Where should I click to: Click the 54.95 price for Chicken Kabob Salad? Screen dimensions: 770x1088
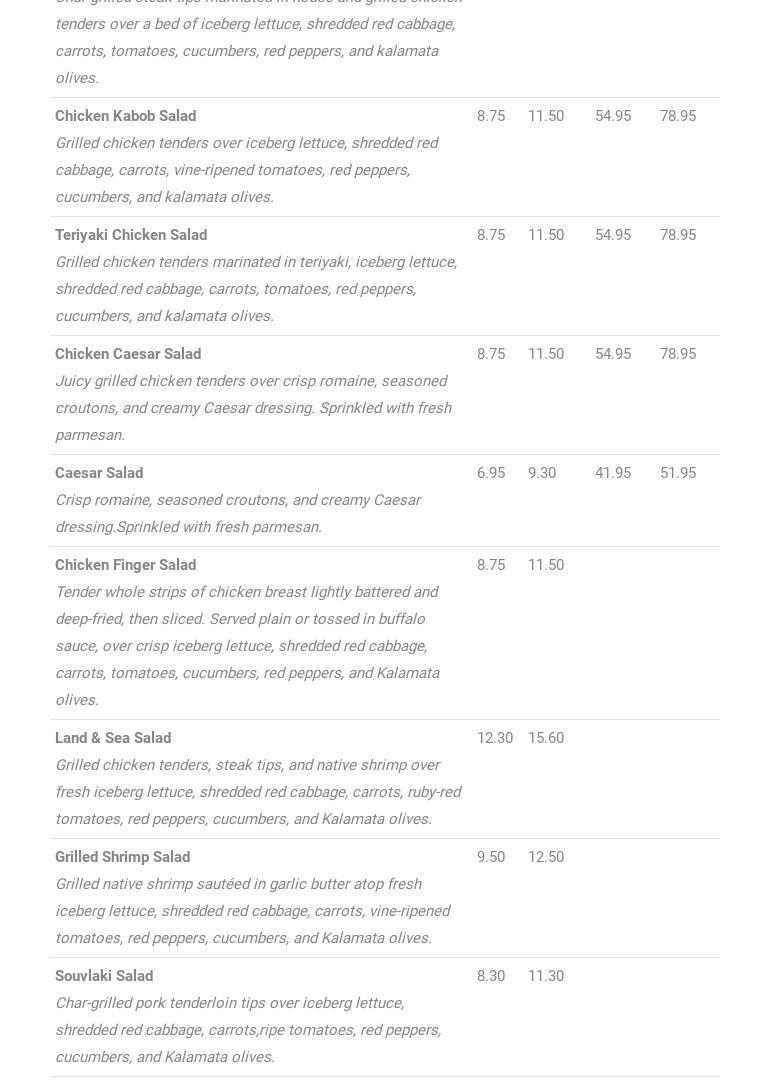[613, 116]
